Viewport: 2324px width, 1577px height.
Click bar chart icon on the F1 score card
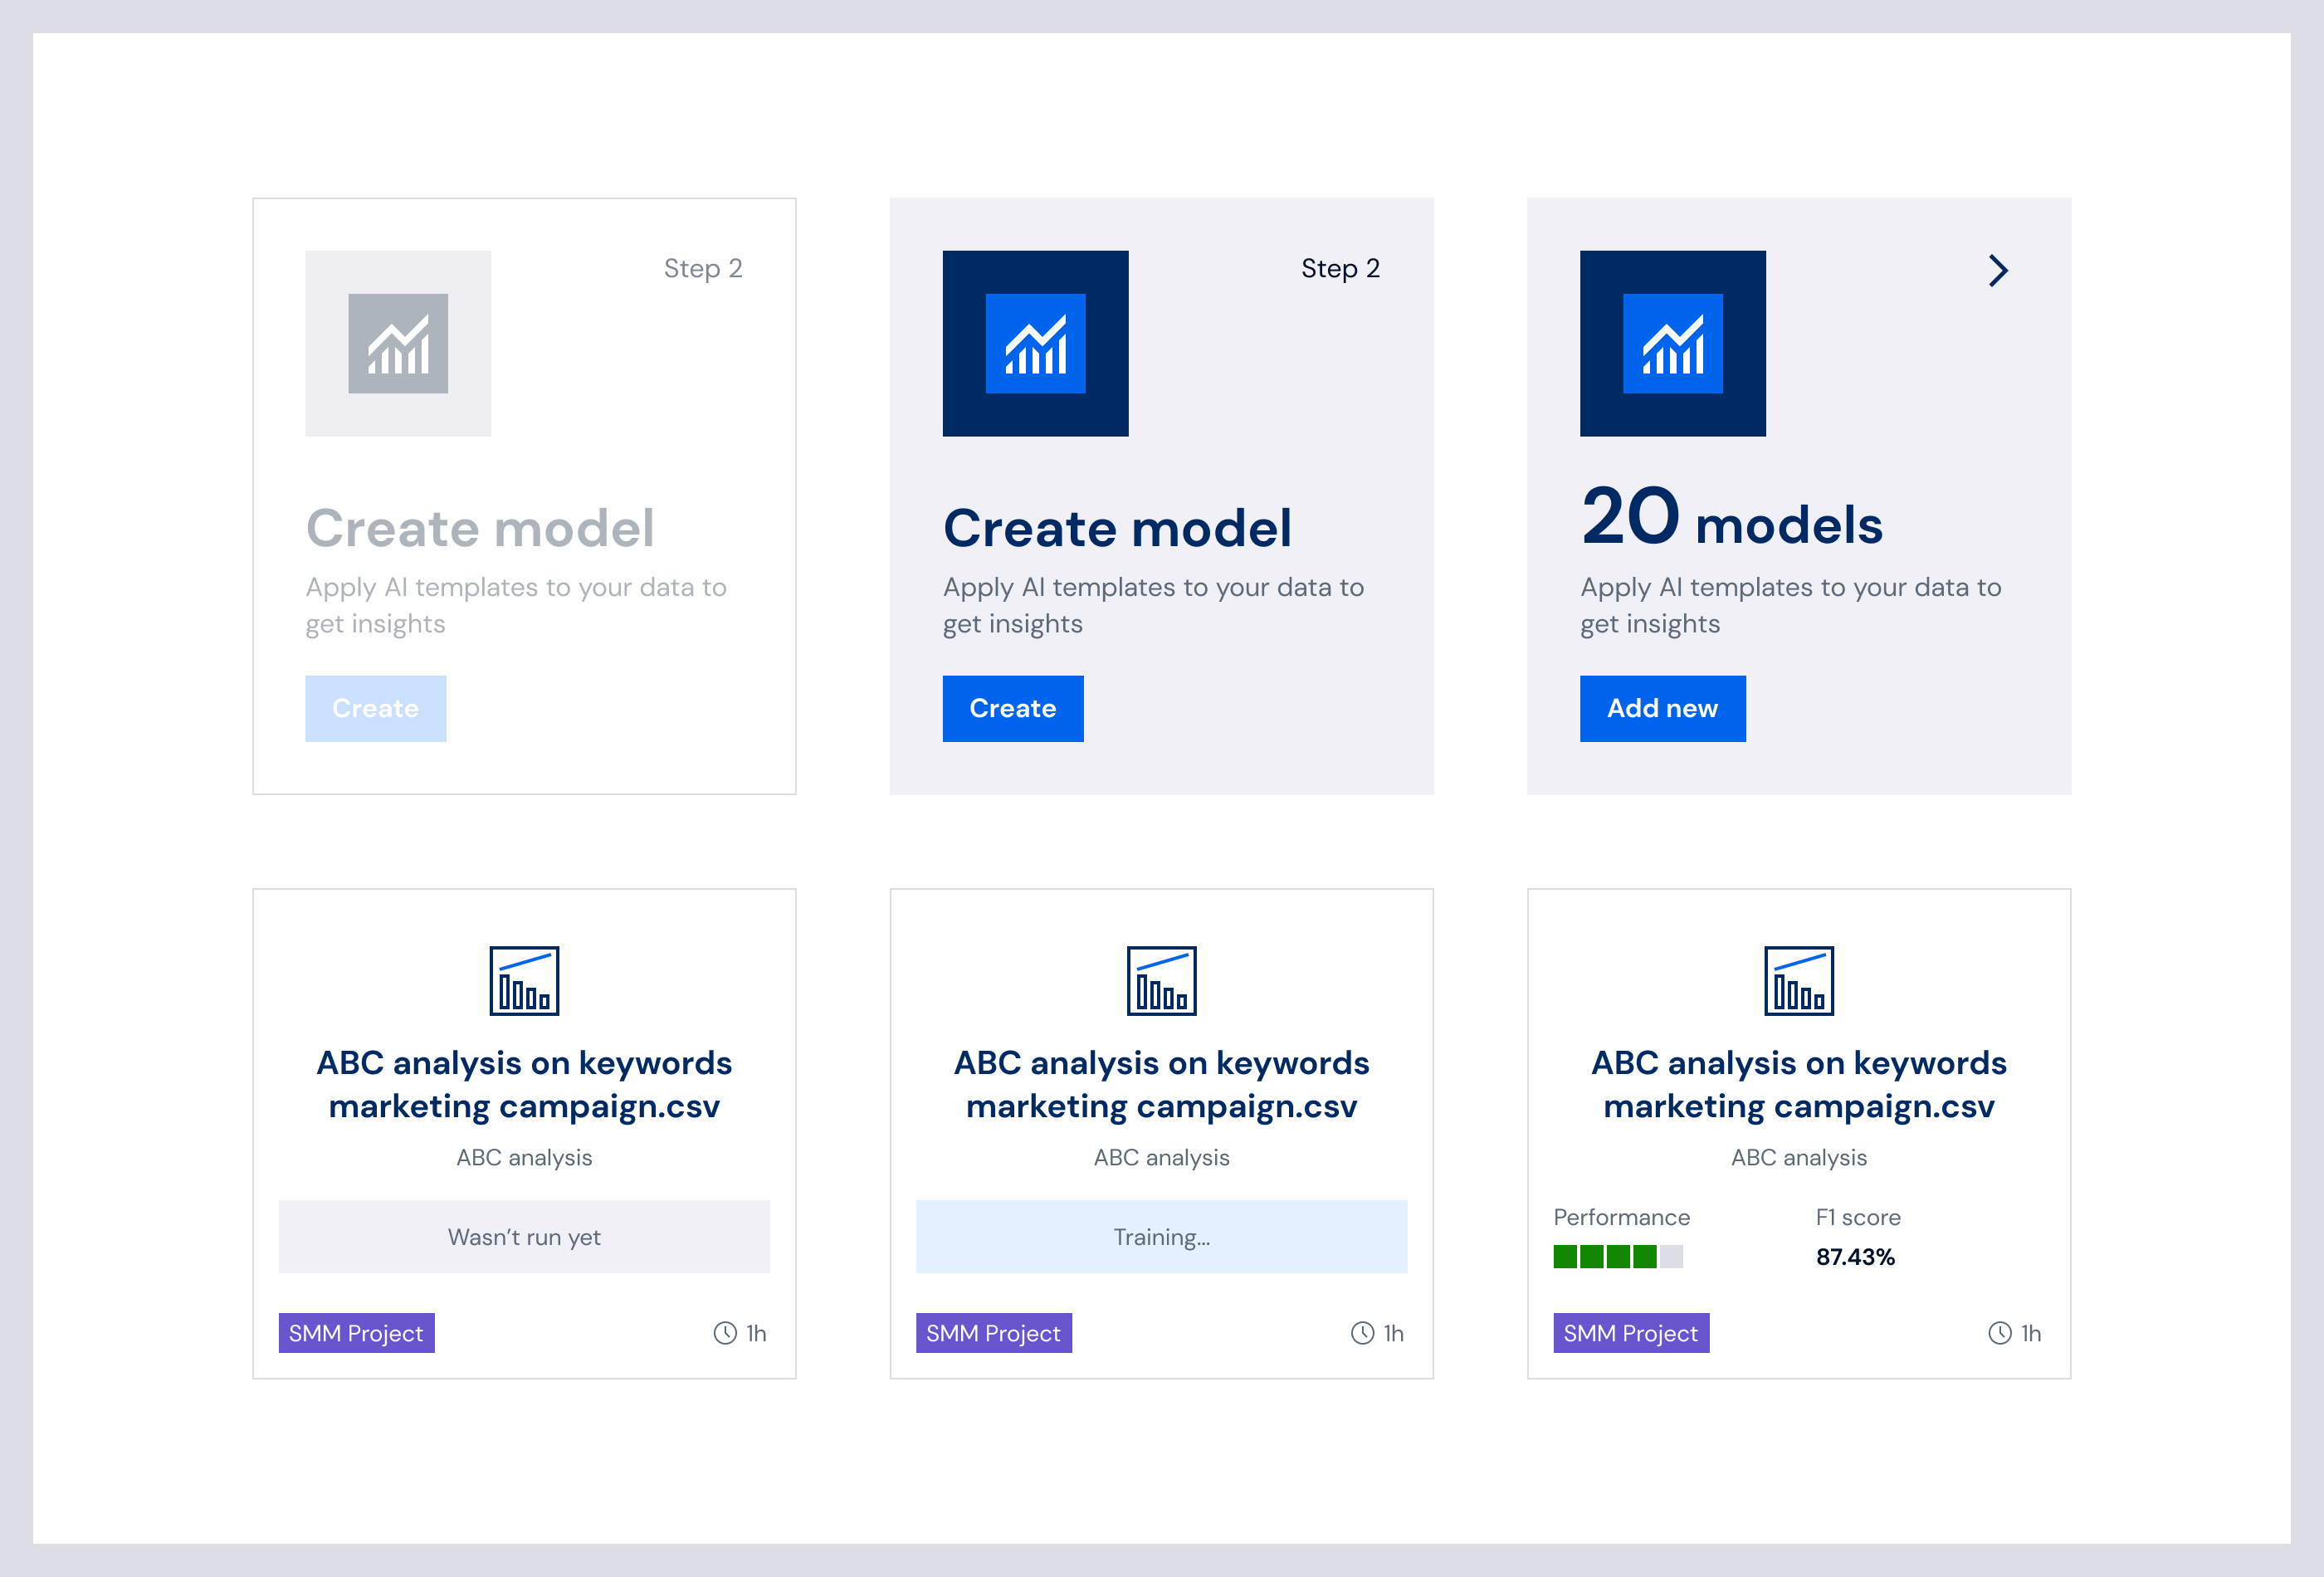1798,980
